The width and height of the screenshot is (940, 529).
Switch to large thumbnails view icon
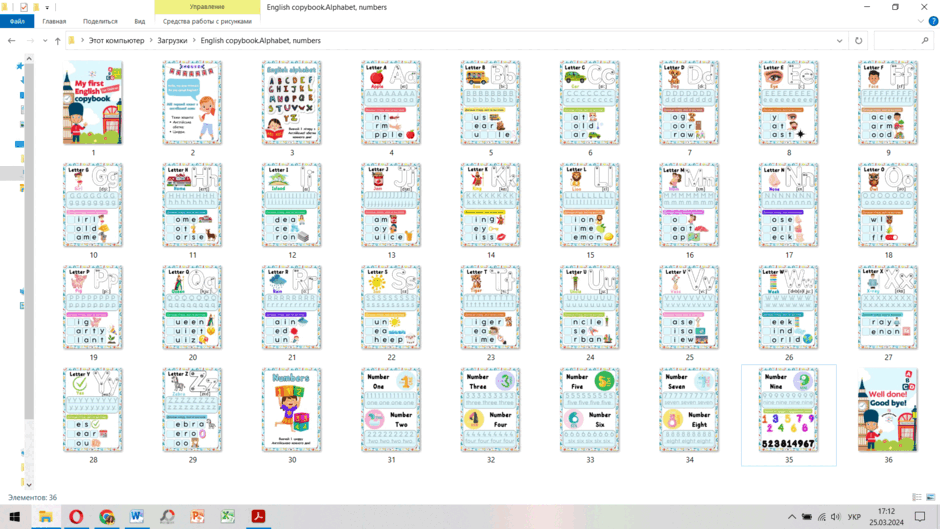930,497
